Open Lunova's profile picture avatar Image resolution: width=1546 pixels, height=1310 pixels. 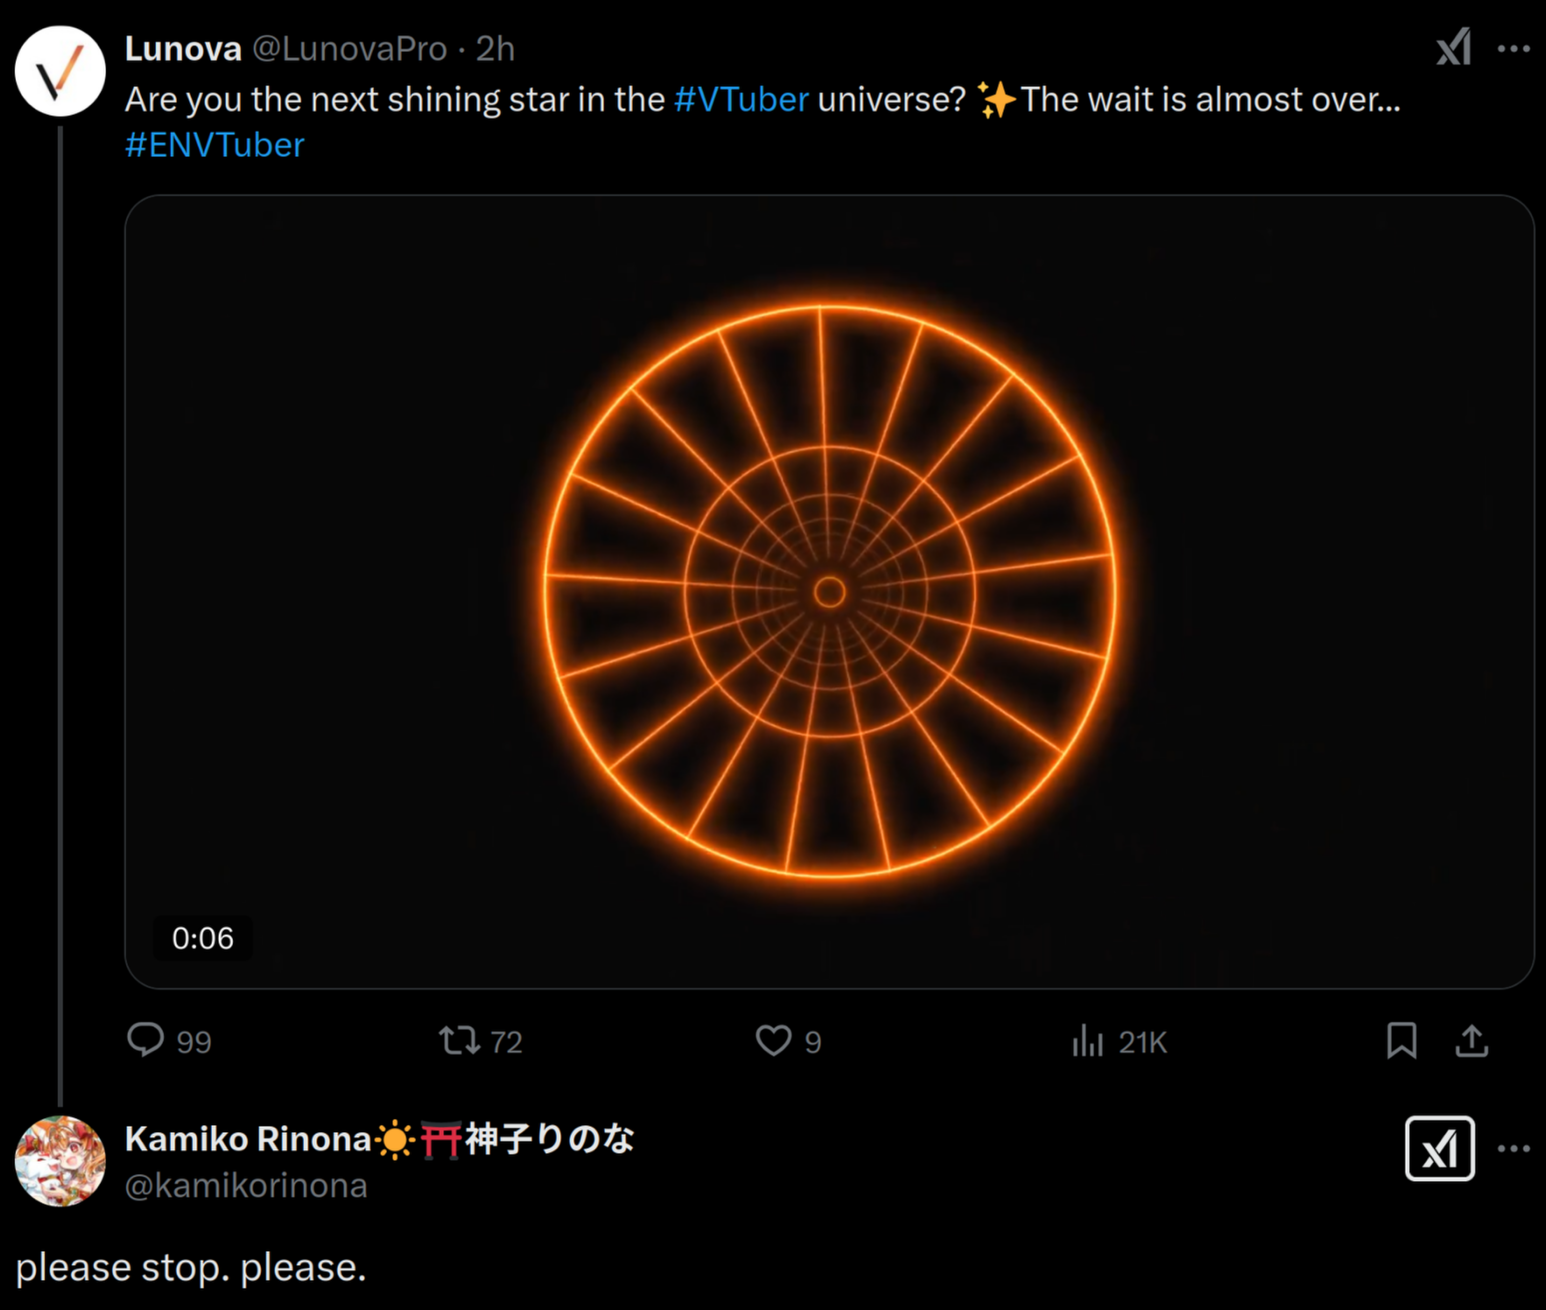coord(60,71)
